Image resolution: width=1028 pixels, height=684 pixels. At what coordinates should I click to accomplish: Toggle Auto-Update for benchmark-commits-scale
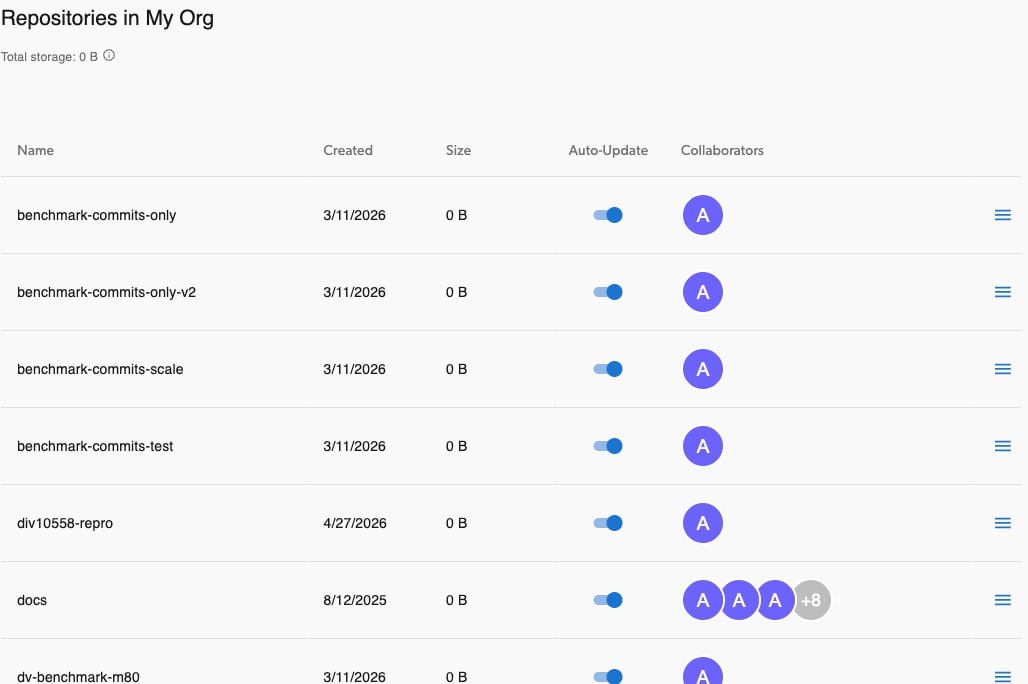[608, 369]
